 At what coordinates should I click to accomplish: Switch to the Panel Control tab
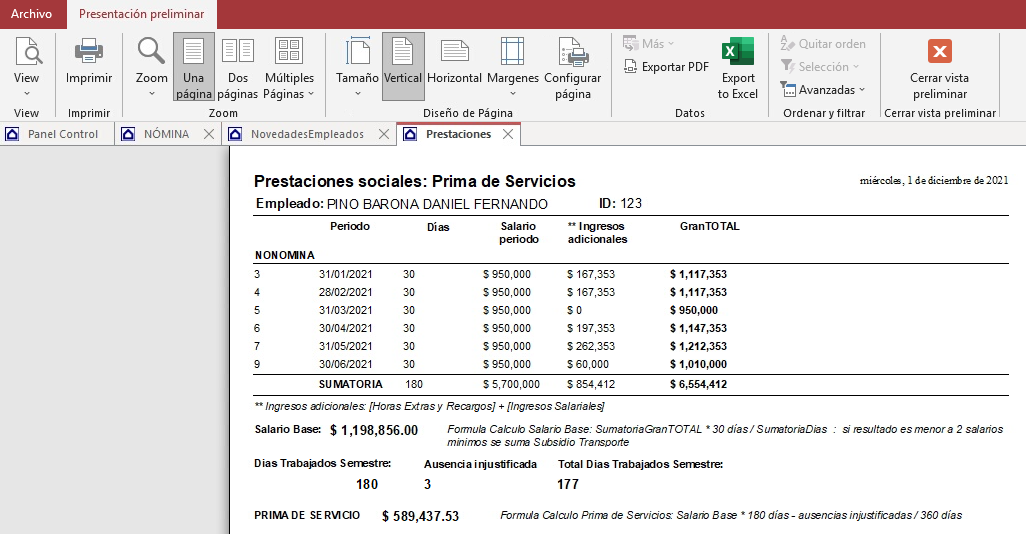click(62, 134)
